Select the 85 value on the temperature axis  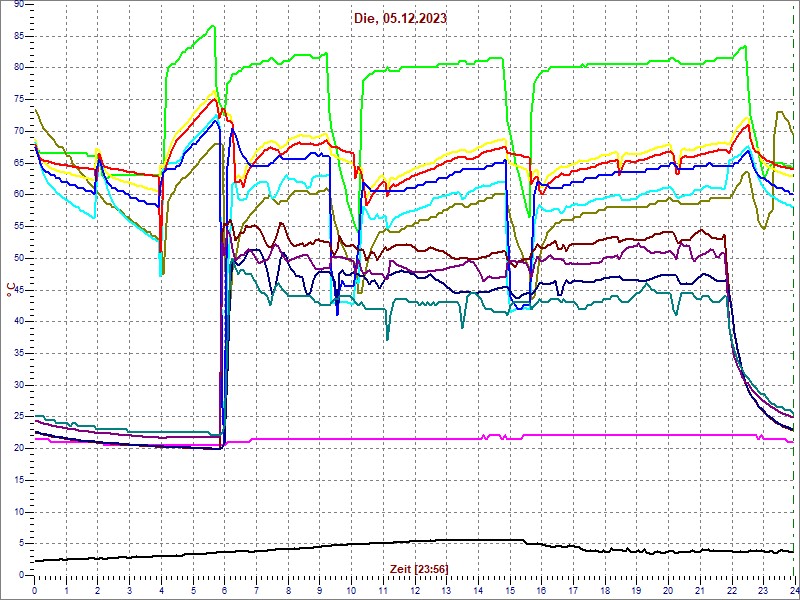tap(18, 36)
